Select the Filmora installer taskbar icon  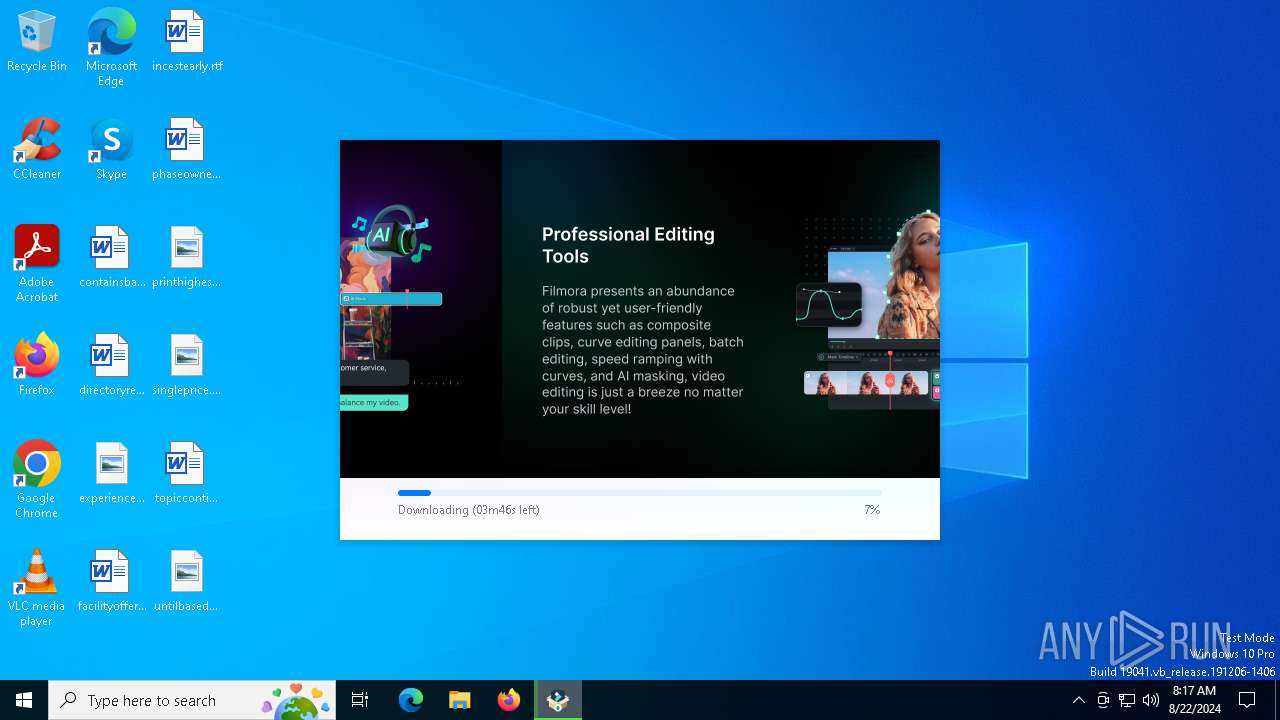(558, 700)
